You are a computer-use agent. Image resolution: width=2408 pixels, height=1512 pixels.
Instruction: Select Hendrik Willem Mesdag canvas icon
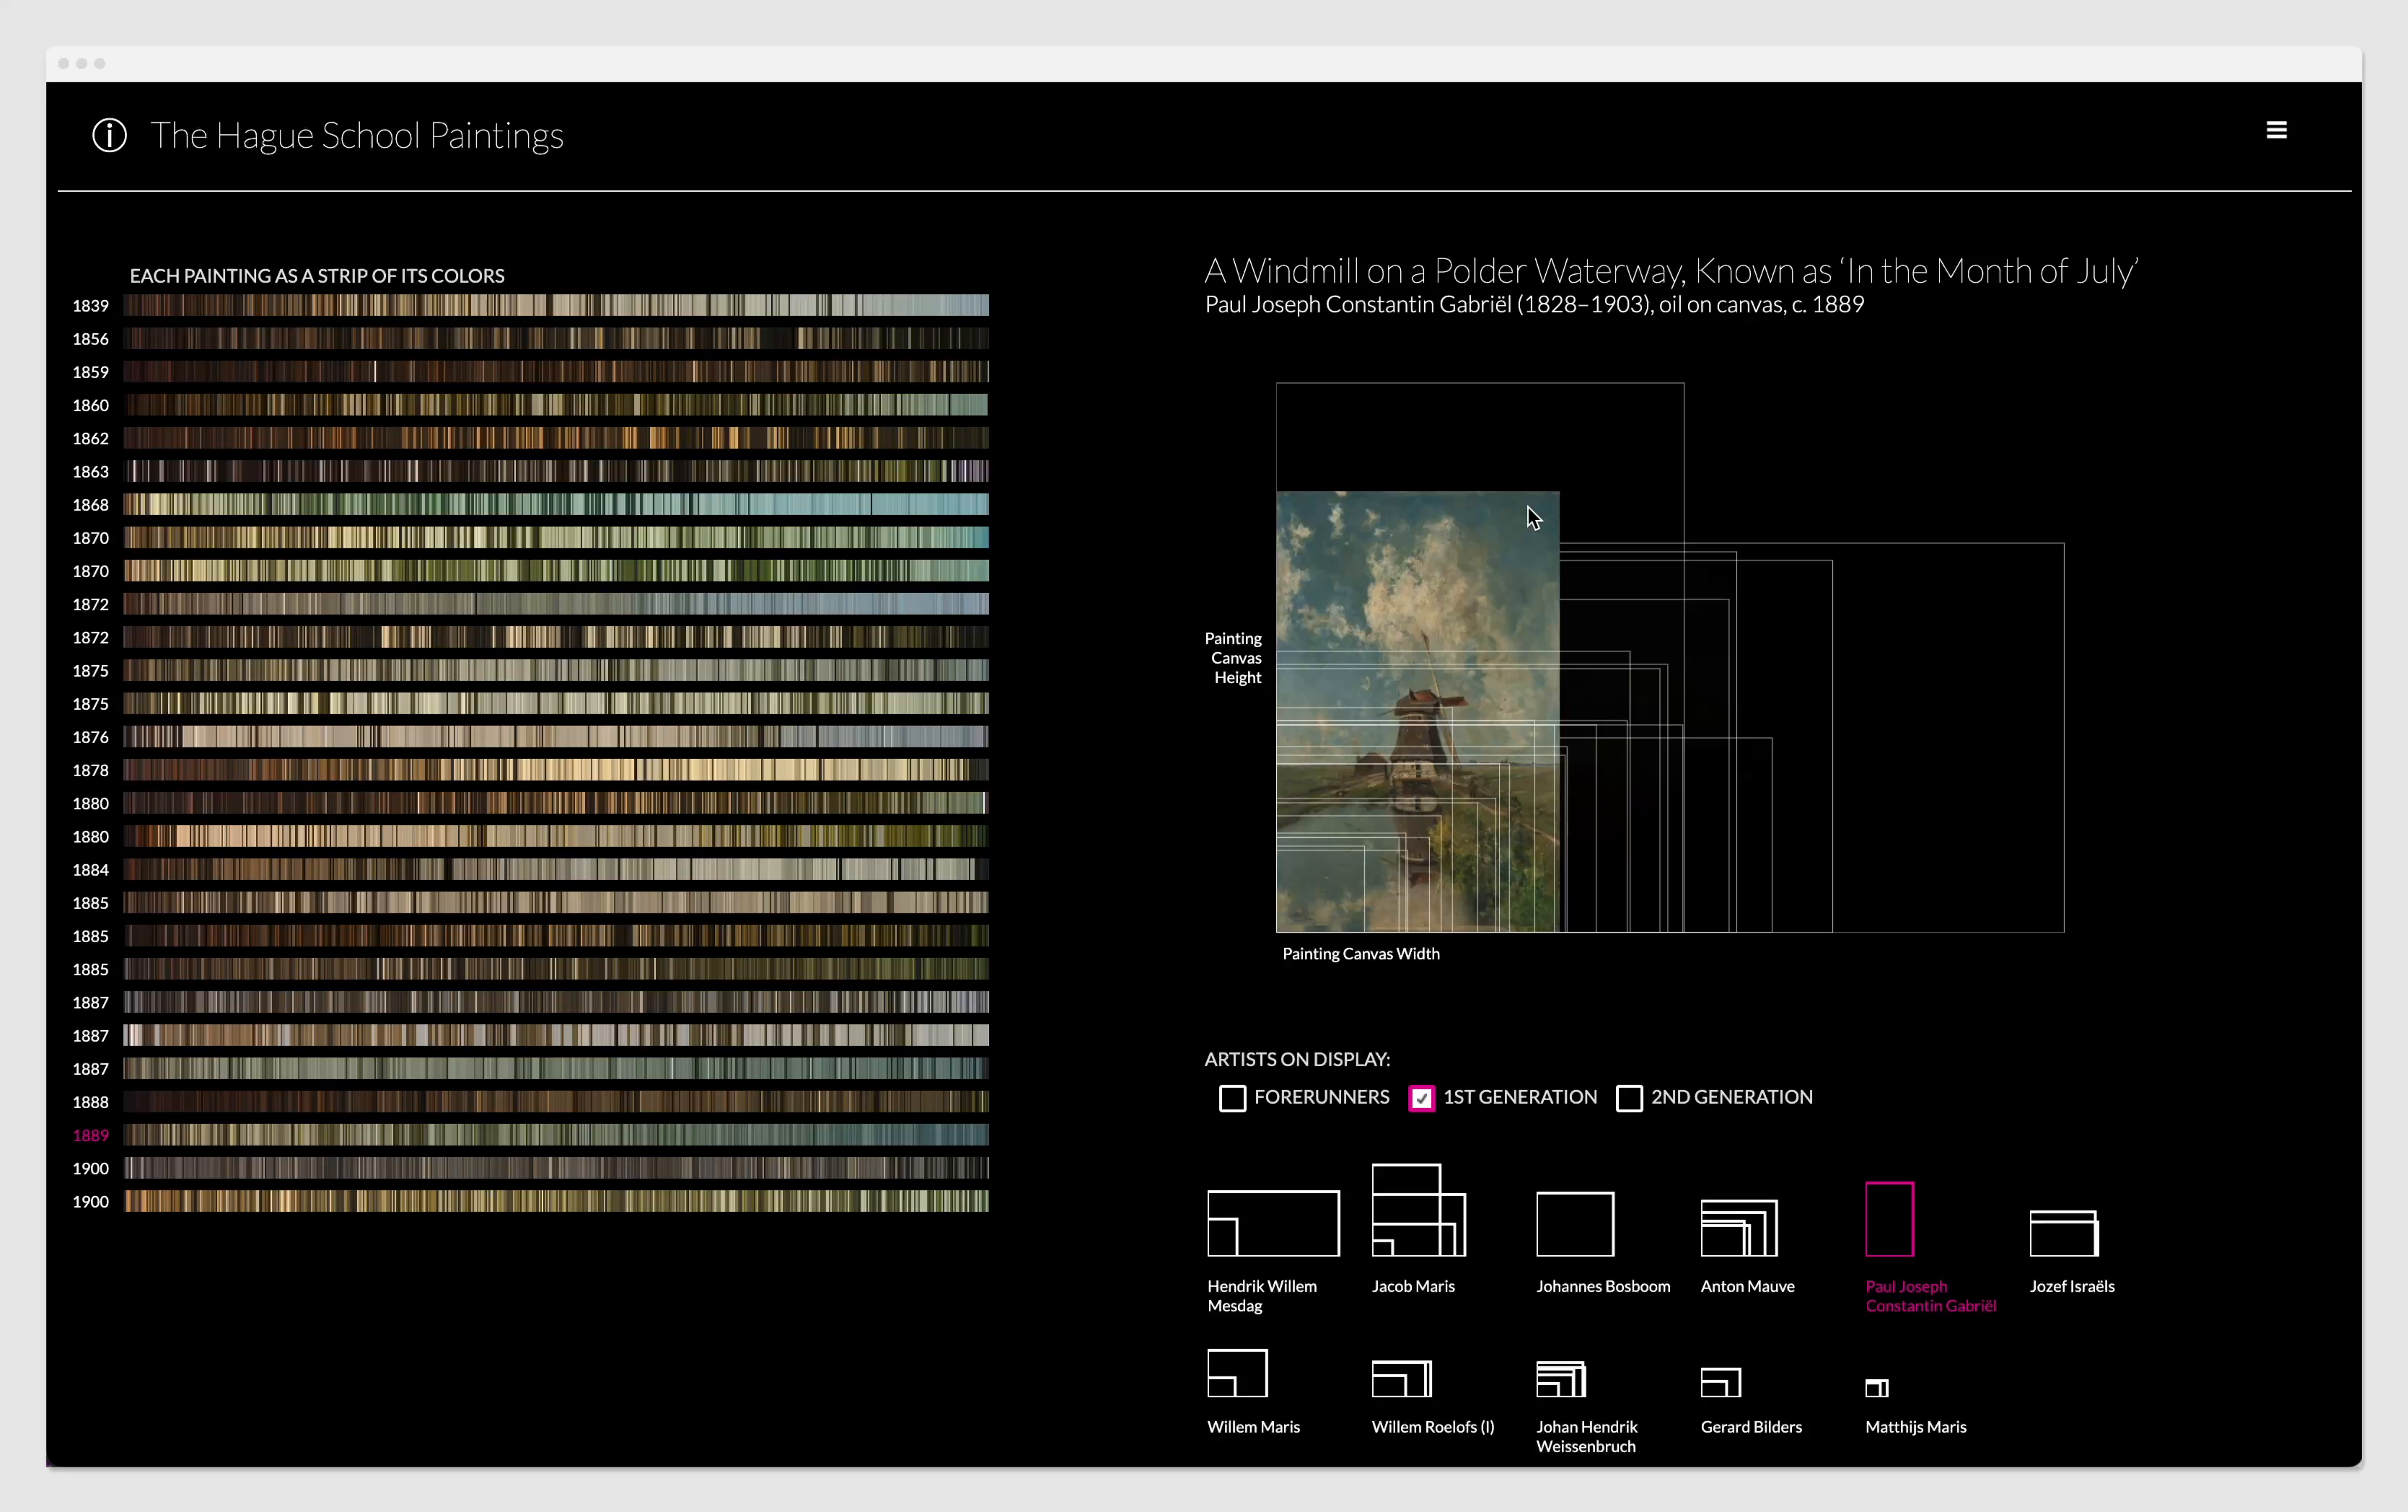[x=1273, y=1223]
